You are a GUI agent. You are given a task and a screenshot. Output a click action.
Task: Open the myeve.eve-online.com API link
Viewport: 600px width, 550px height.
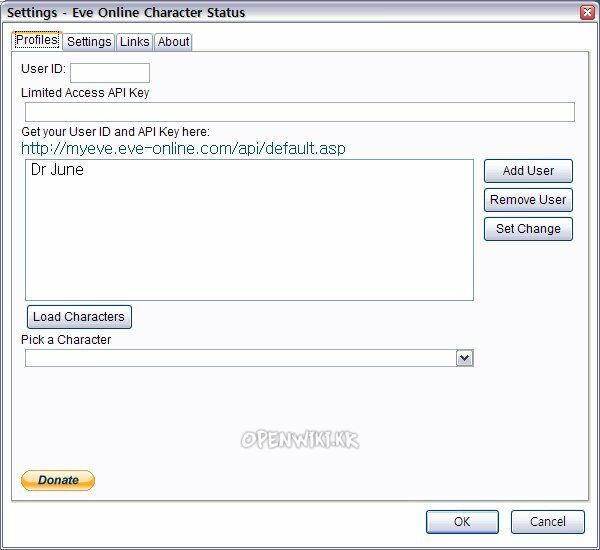coord(183,149)
